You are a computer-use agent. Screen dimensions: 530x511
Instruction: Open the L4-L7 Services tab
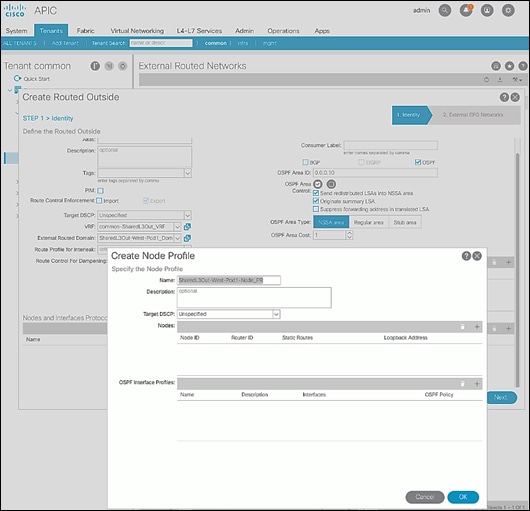click(199, 31)
